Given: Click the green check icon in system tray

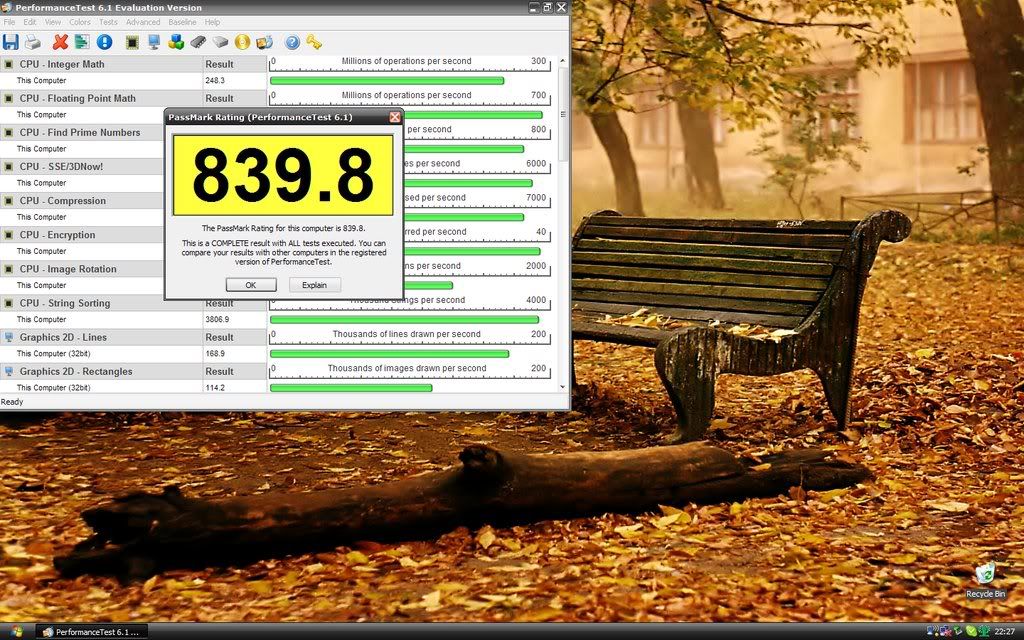Looking at the screenshot, I should pyautogui.click(x=971, y=632).
